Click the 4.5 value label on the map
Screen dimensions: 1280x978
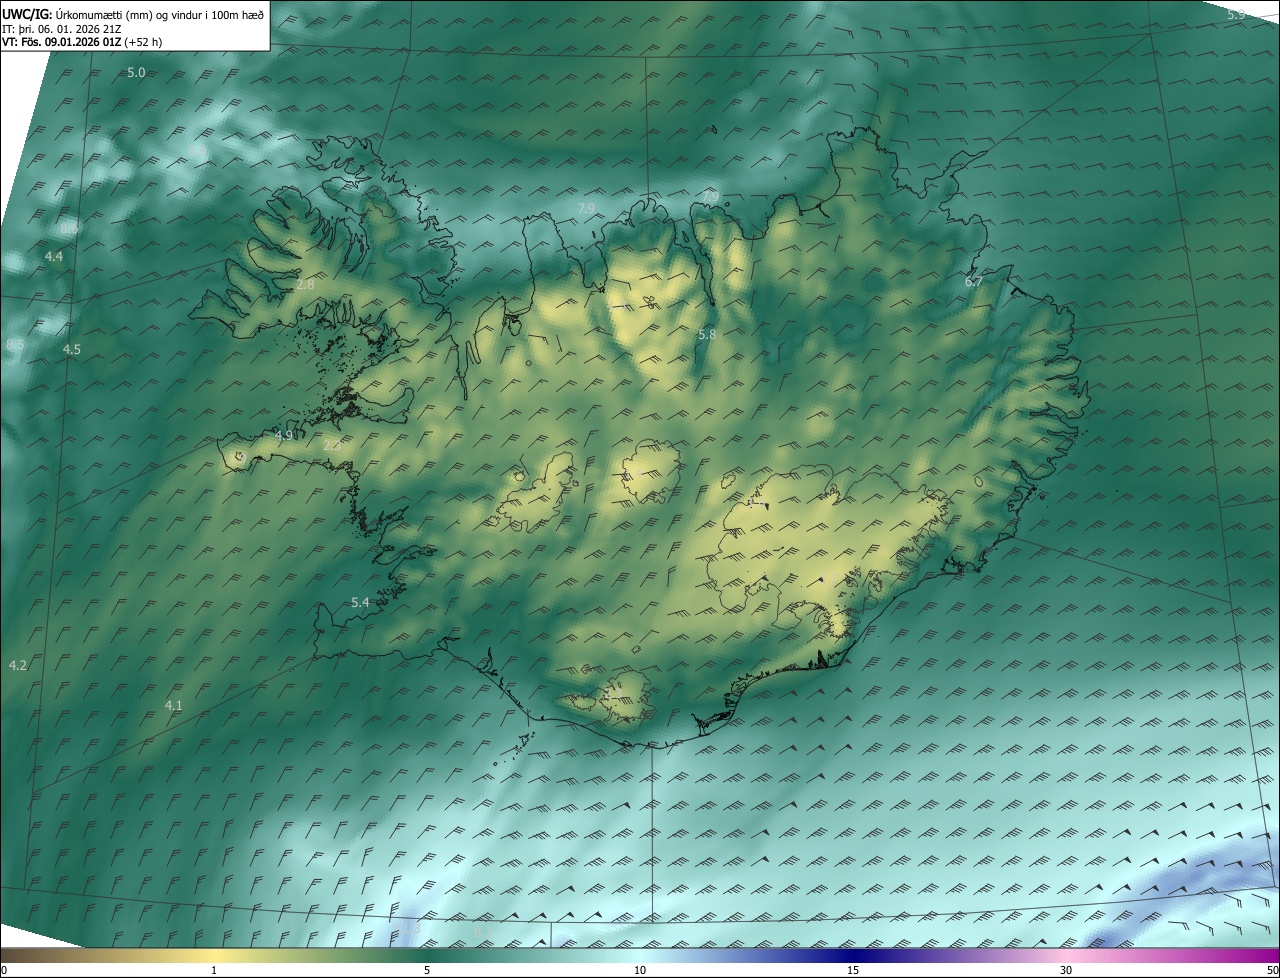[x=72, y=349]
